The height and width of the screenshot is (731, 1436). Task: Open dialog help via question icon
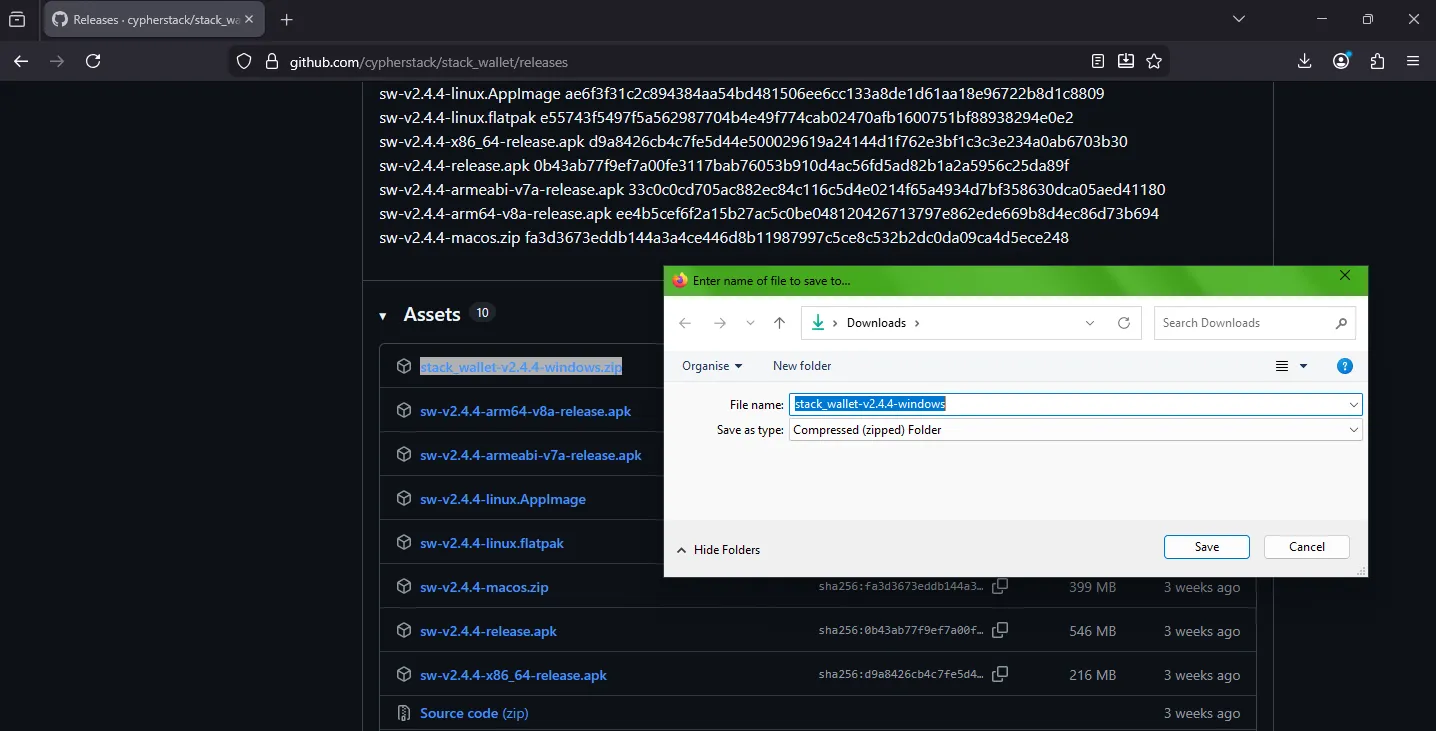coord(1345,366)
